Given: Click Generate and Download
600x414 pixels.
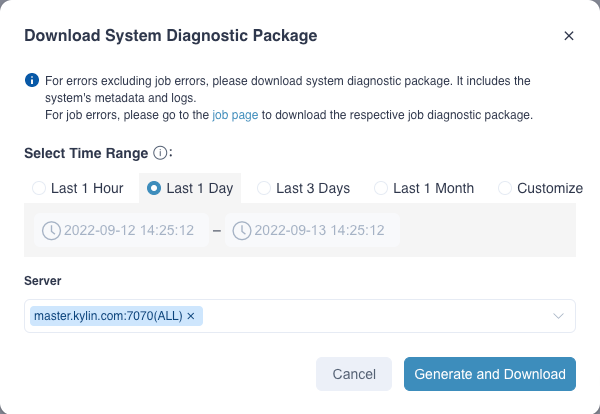Looking at the screenshot, I should click(489, 374).
